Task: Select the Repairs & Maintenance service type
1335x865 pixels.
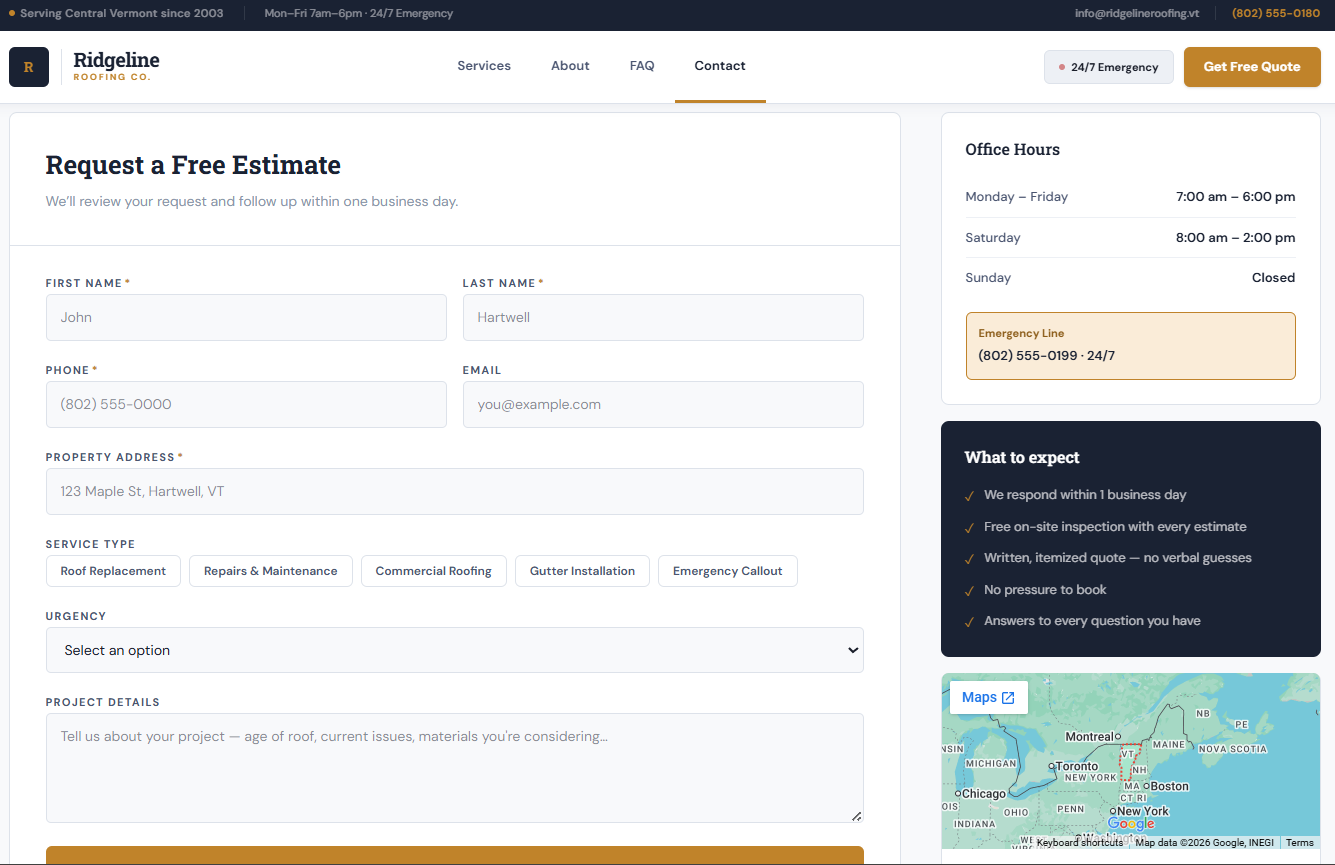Action: (270, 571)
